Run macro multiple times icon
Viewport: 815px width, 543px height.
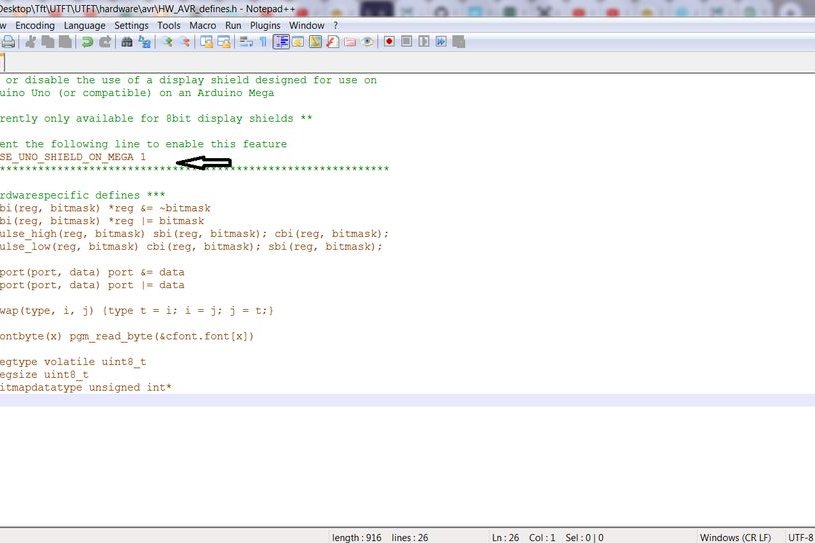(441, 42)
